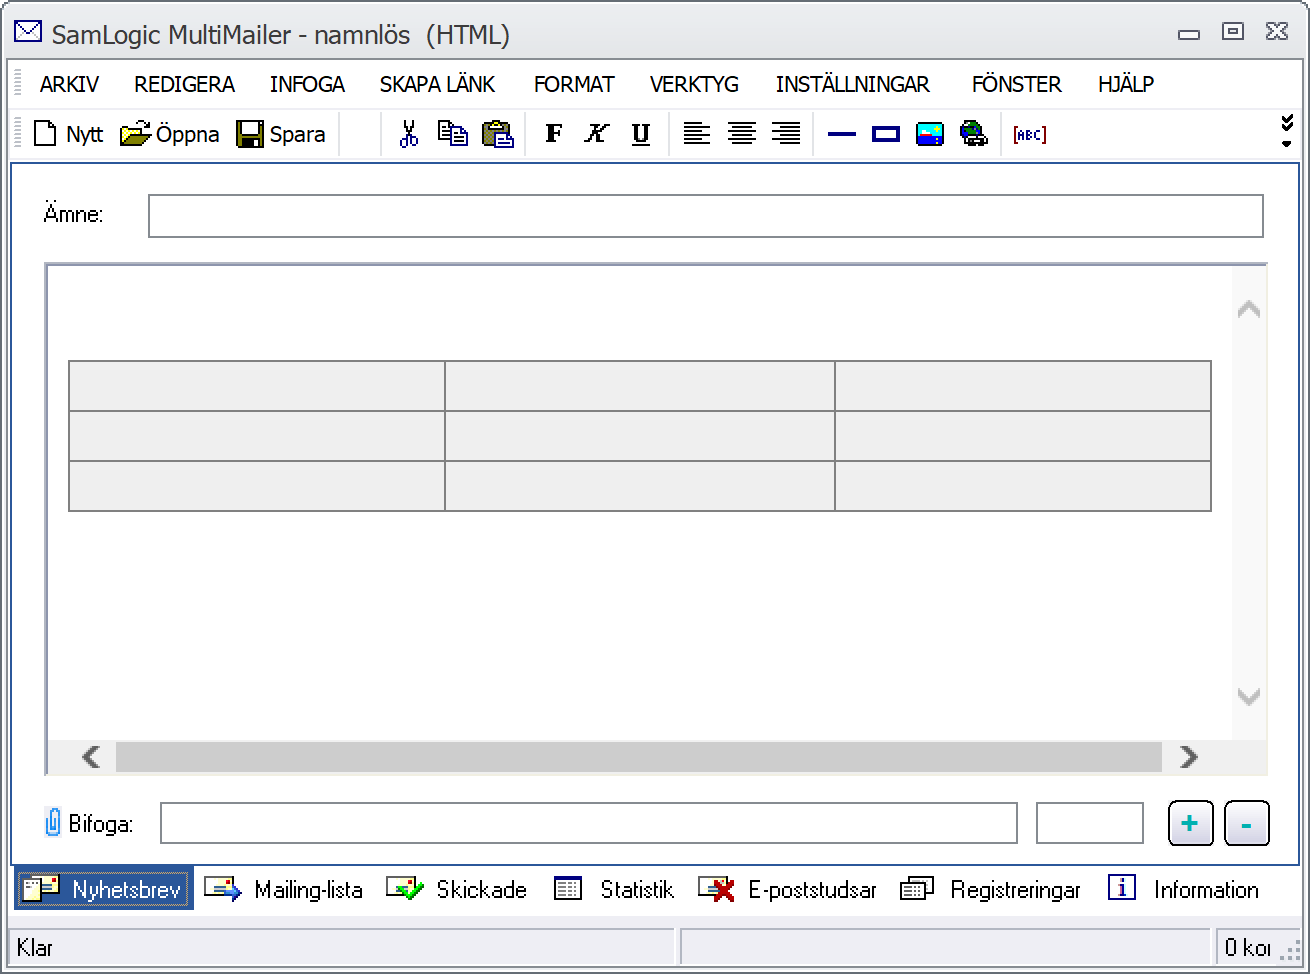Open the ARKIV menu
1310x974 pixels.
69,85
